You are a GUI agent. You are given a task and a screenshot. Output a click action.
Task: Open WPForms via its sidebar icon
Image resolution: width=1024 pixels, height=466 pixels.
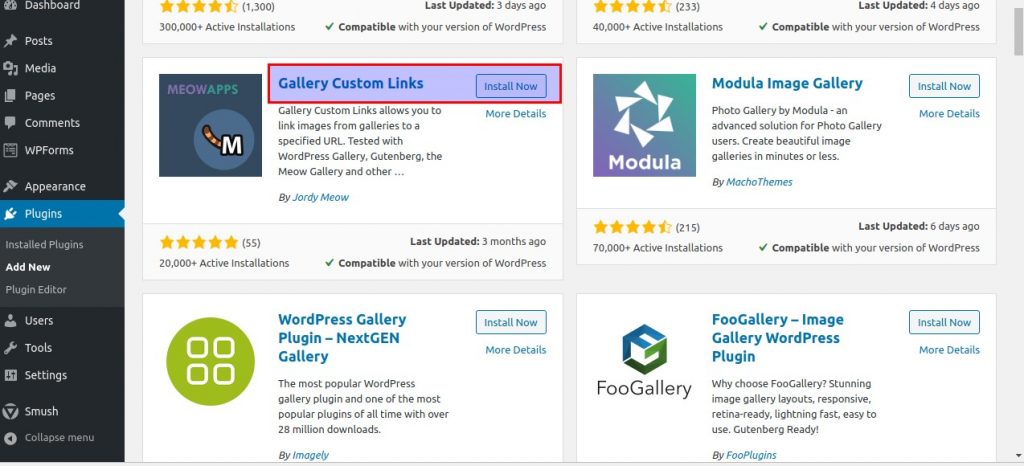click(10, 150)
